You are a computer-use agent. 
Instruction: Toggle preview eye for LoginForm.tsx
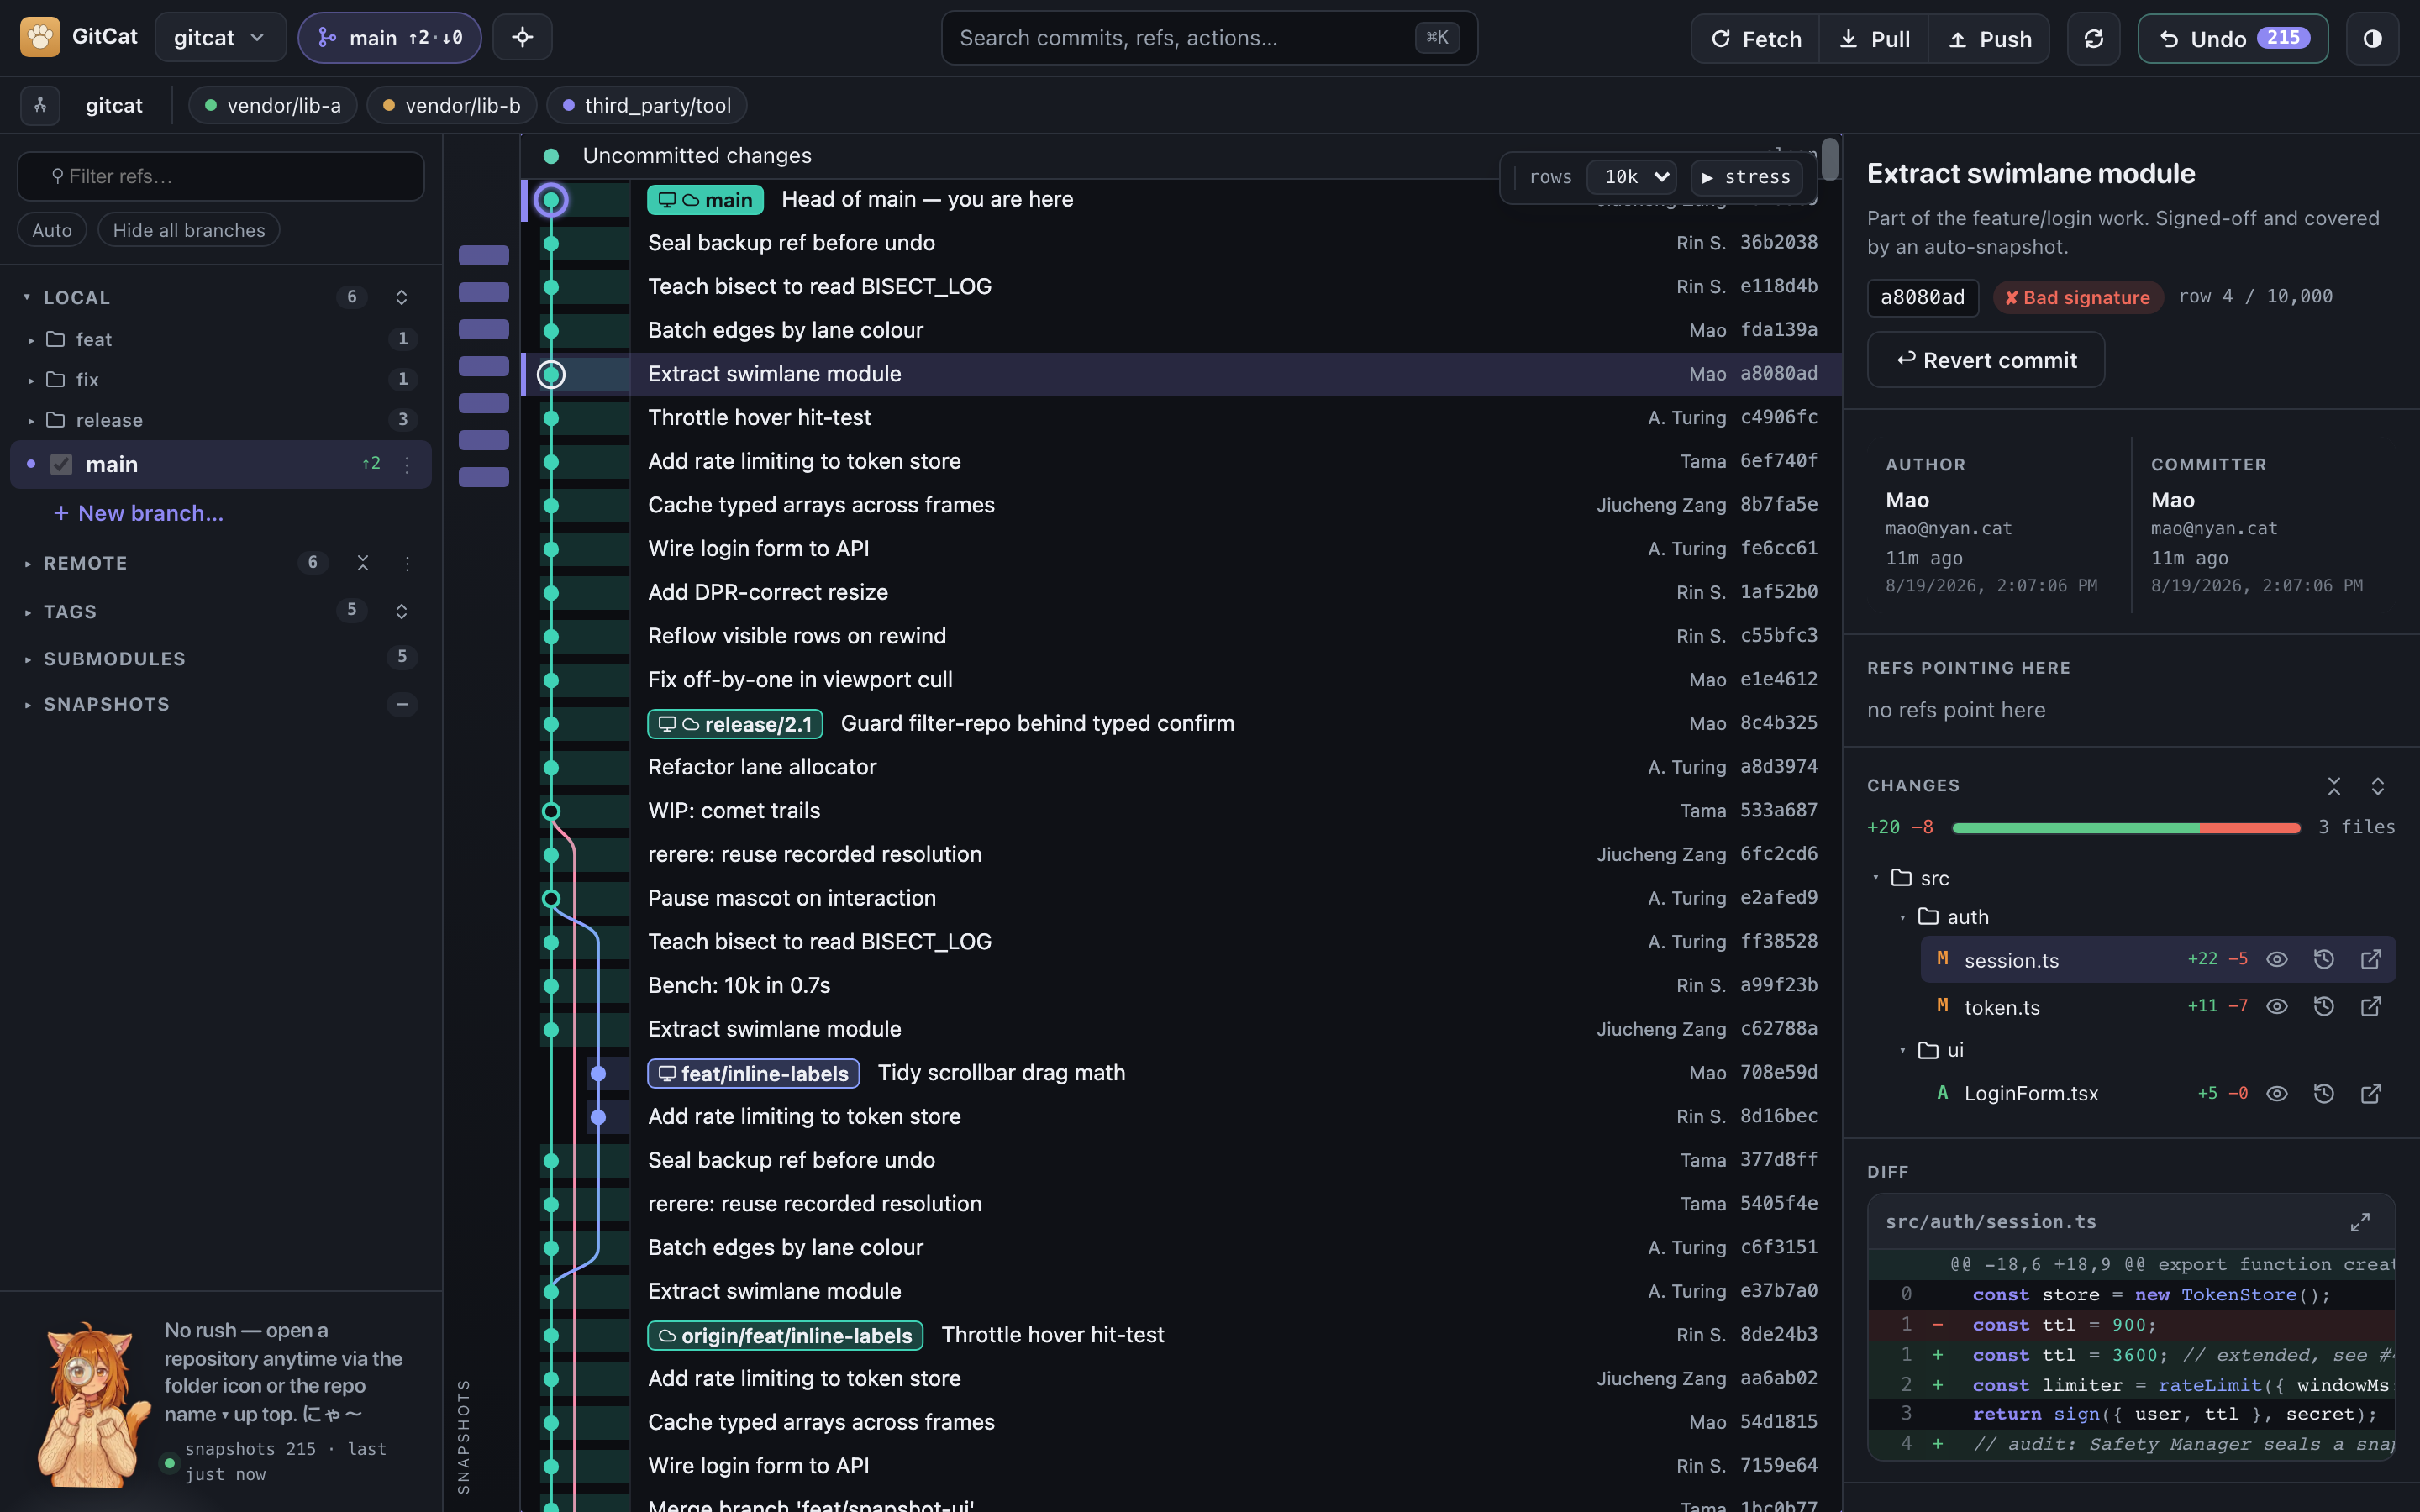(2277, 1093)
